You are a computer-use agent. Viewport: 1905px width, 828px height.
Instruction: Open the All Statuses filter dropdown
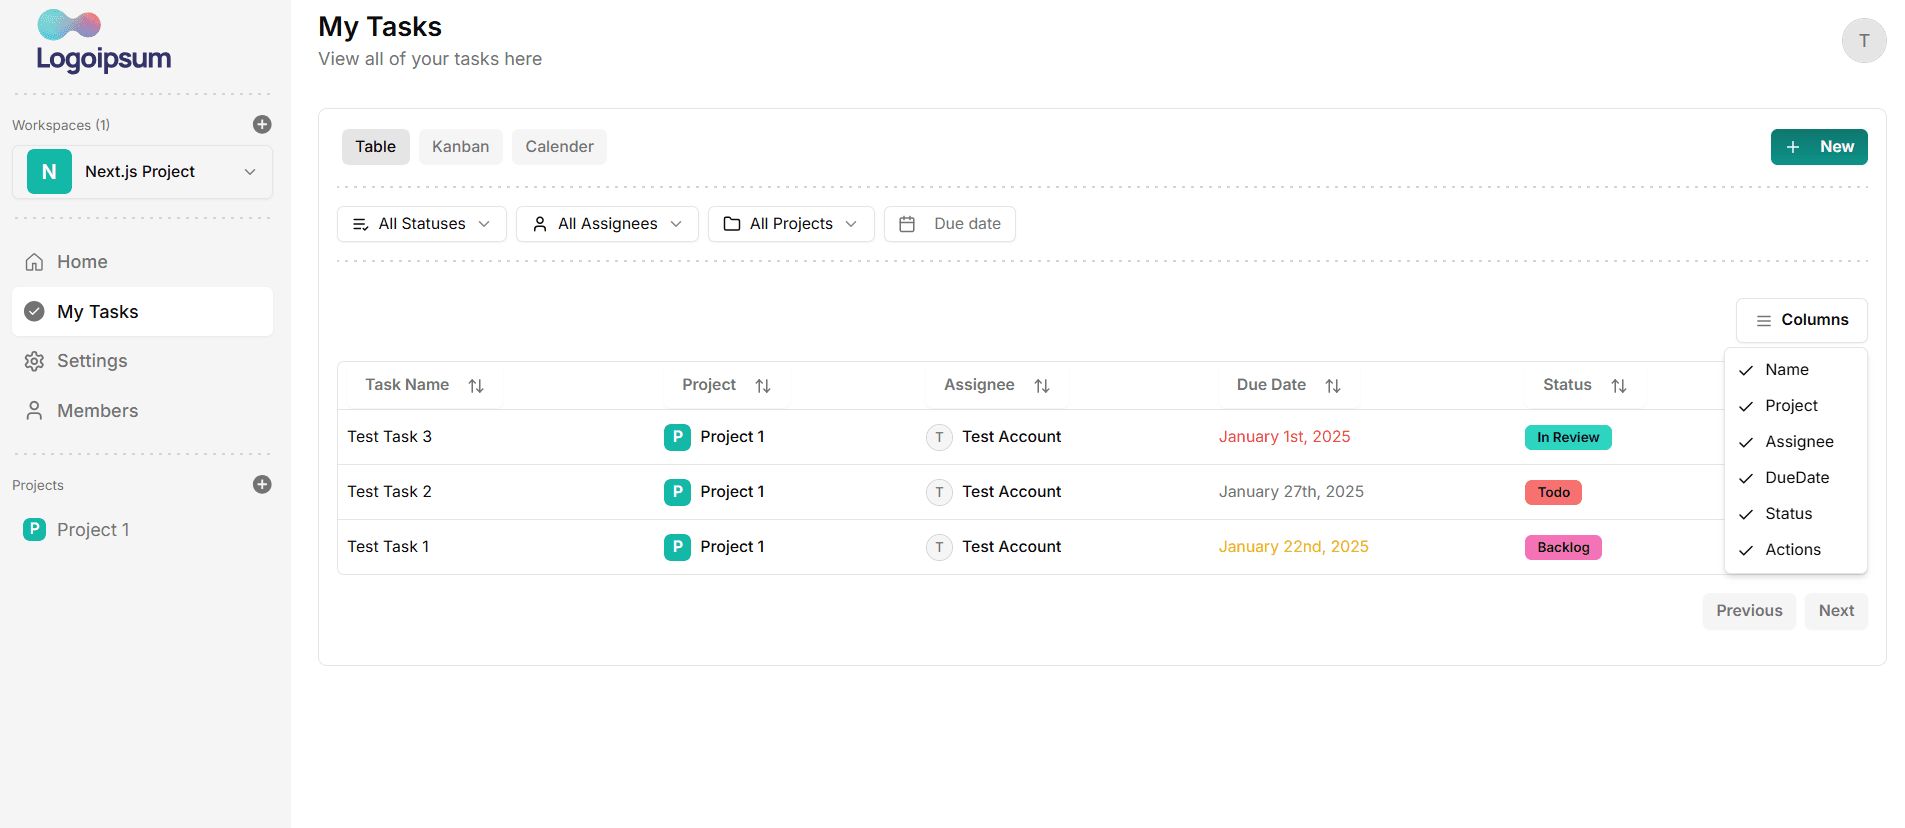pos(422,224)
